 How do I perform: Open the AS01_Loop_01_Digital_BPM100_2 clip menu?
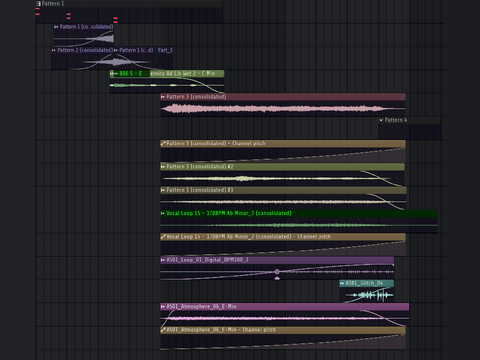tap(163, 260)
